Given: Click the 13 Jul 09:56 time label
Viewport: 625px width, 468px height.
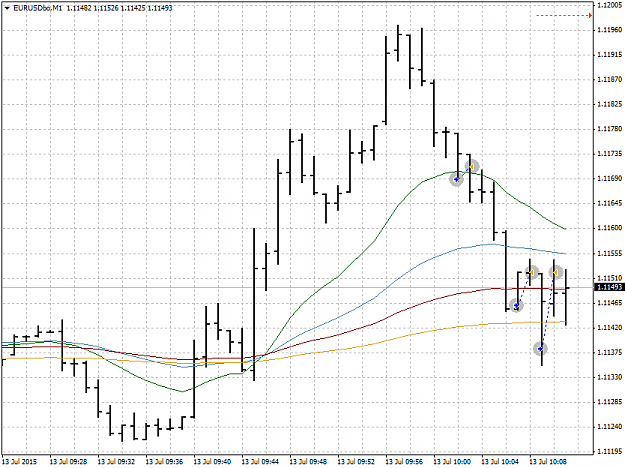Looking at the screenshot, I should (404, 462).
